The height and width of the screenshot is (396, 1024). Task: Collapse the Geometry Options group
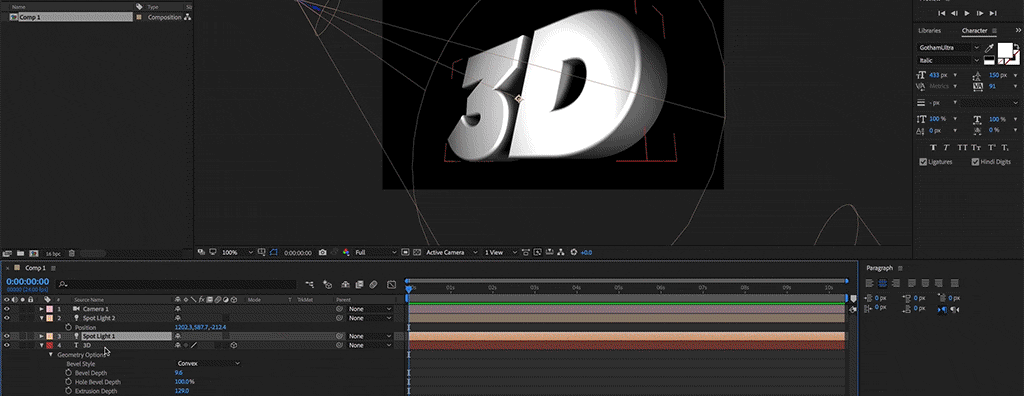coord(51,354)
